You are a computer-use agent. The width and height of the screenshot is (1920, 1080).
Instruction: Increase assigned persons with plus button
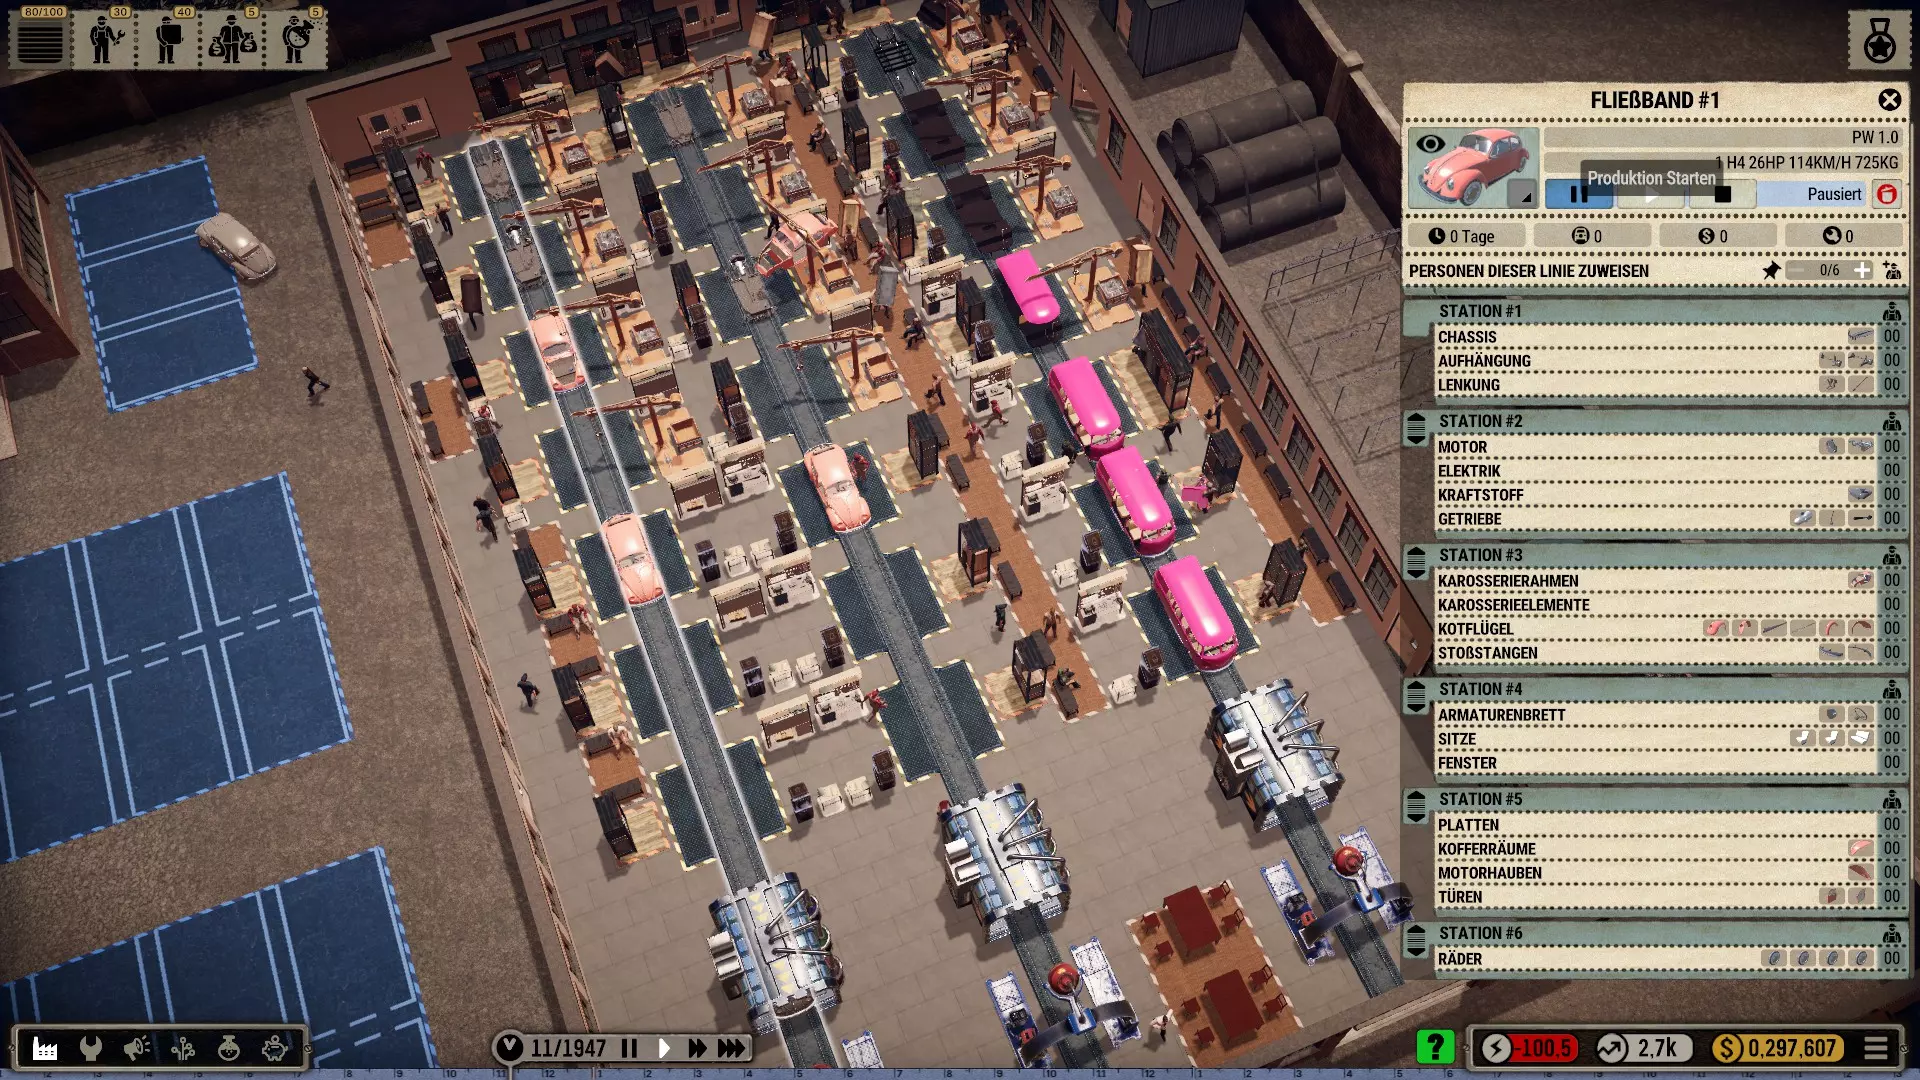(x=1862, y=270)
